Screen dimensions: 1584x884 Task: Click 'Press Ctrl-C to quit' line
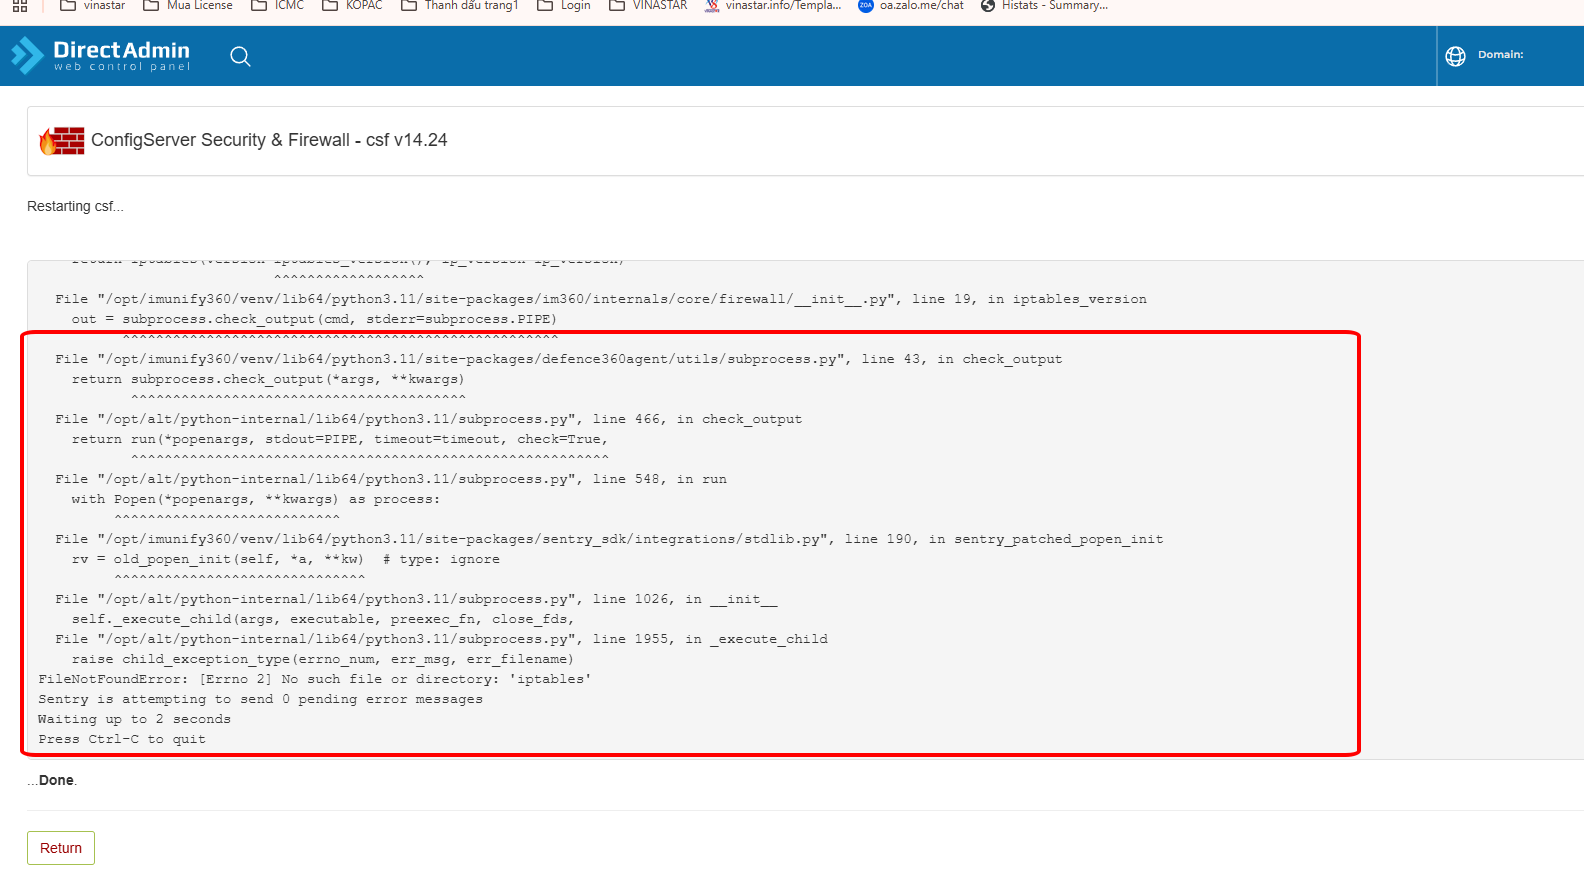point(122,739)
